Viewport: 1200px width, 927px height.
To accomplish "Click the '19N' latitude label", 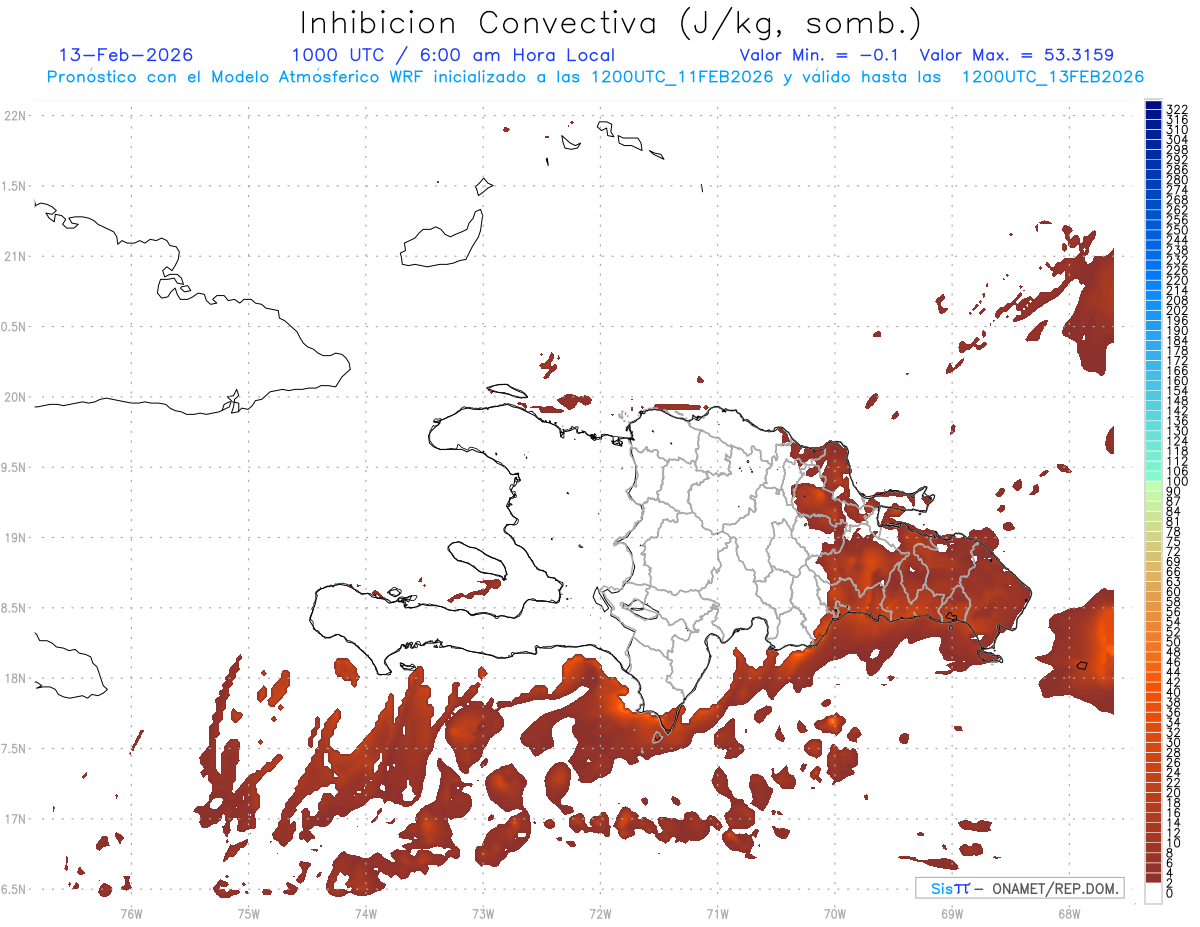I will pos(14,537).
